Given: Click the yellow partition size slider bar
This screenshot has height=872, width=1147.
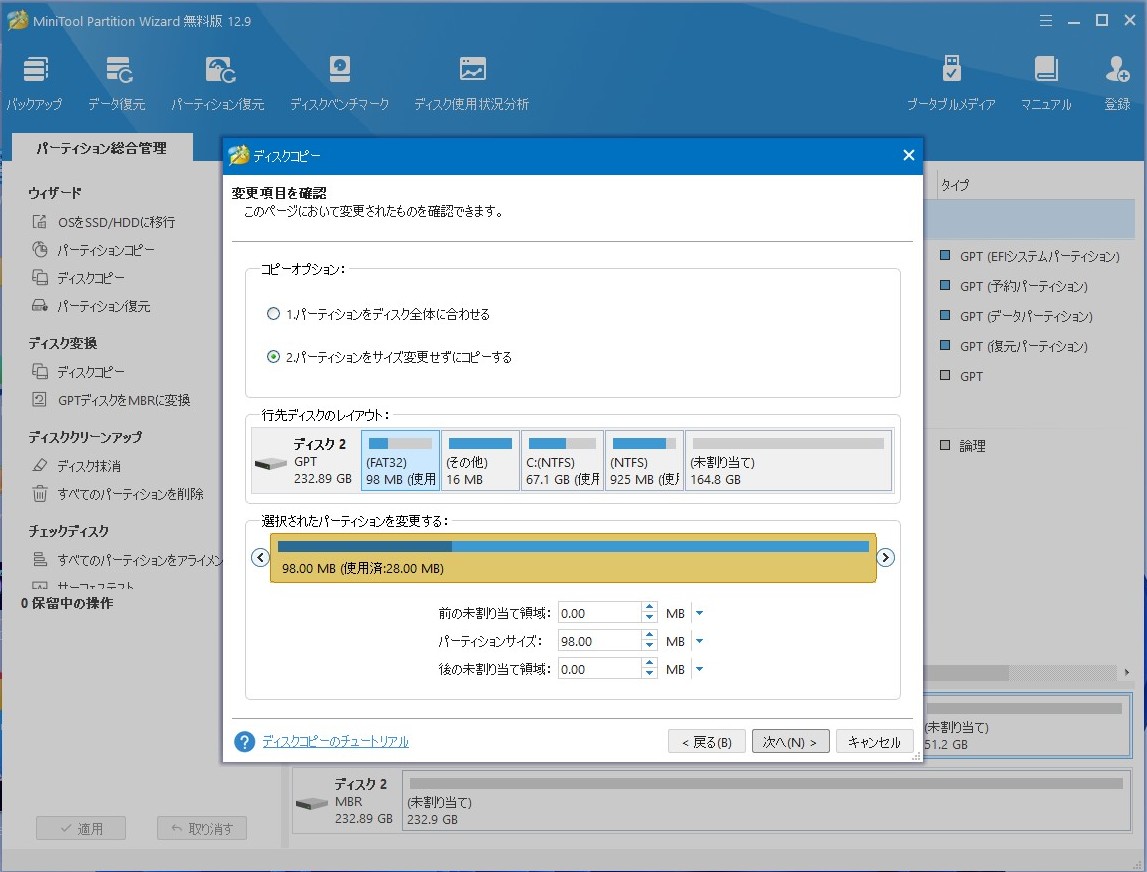Looking at the screenshot, I should pos(573,558).
